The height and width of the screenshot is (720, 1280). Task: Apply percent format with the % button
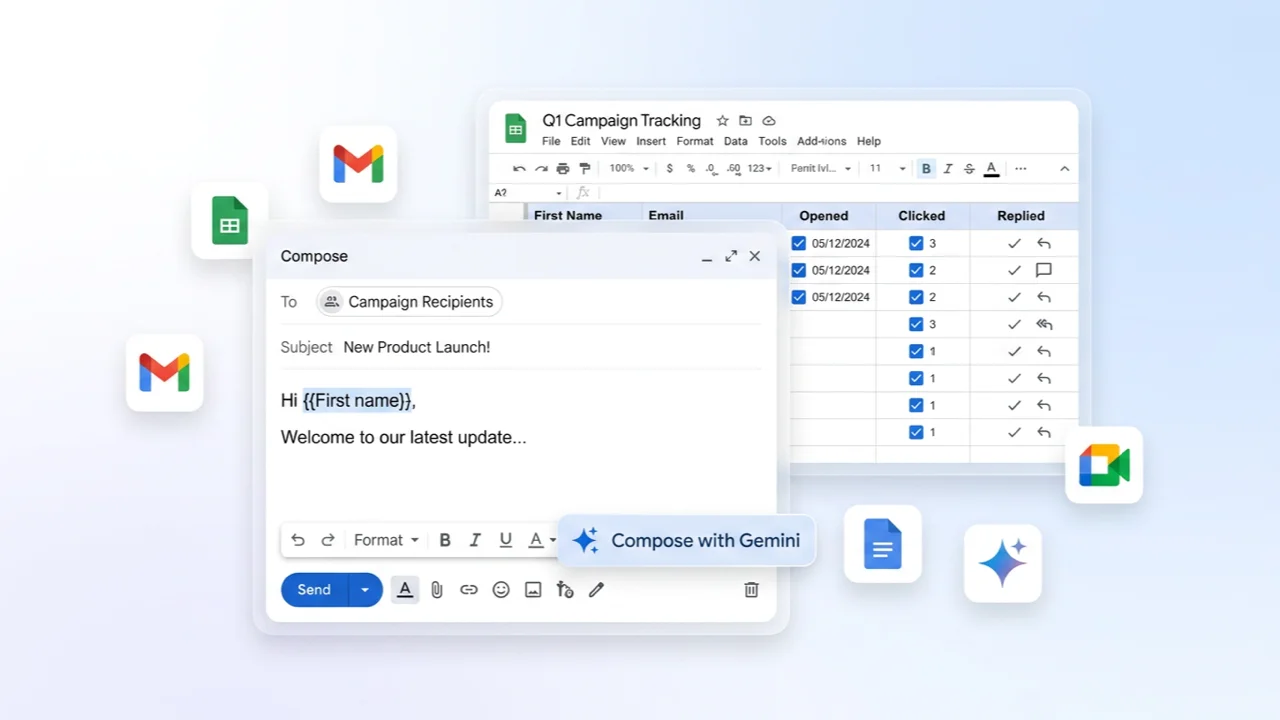pos(690,169)
